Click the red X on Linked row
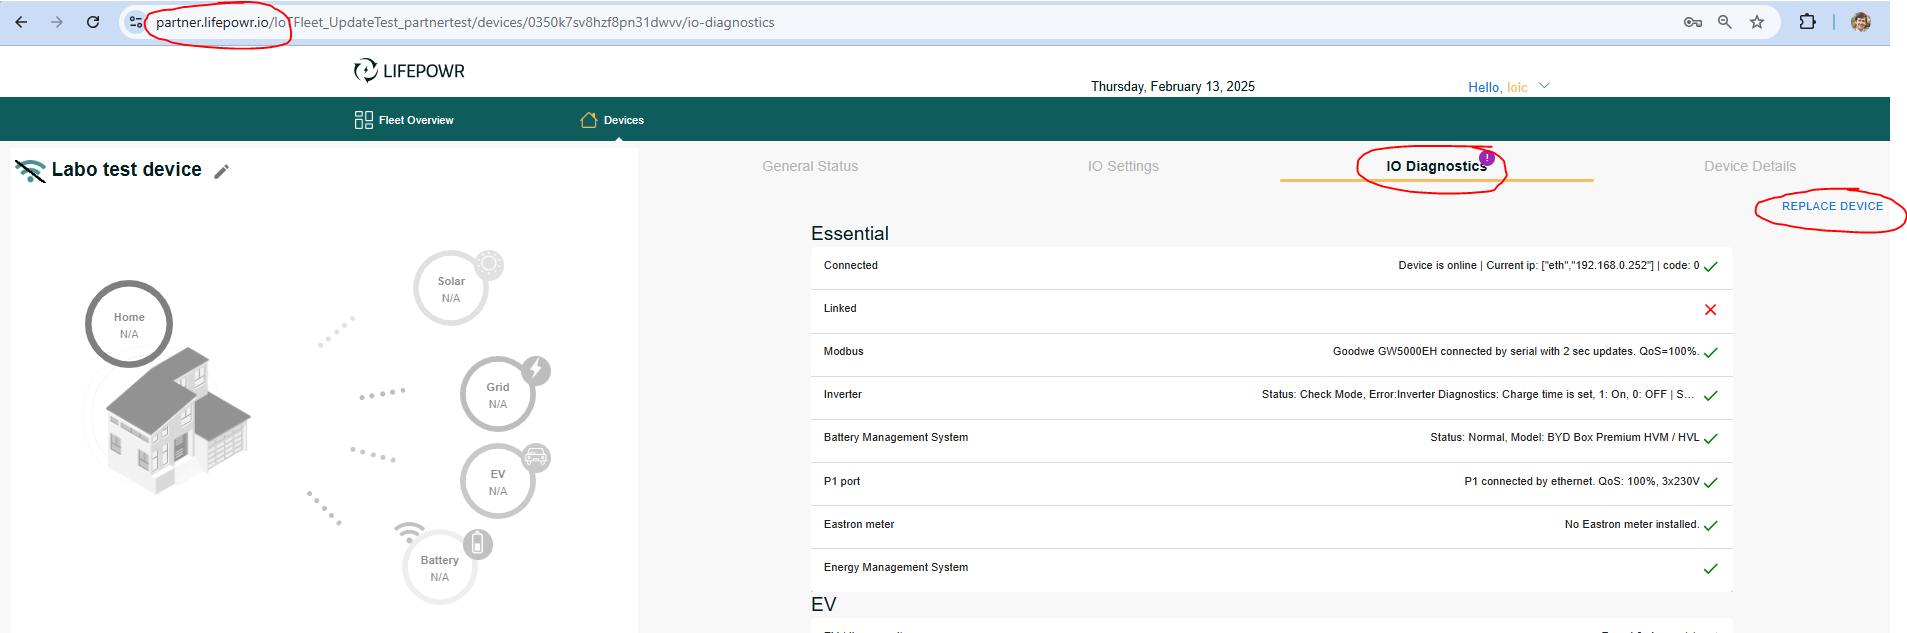Viewport: 1907px width, 633px height. tap(1710, 310)
